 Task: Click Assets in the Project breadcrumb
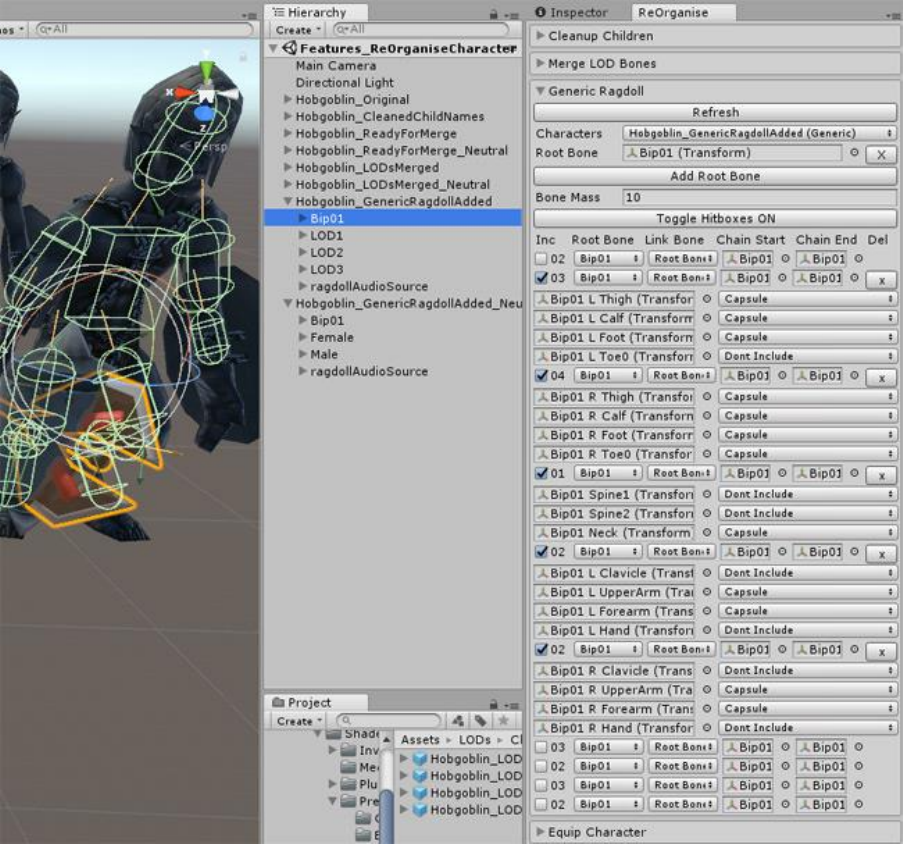click(420, 740)
